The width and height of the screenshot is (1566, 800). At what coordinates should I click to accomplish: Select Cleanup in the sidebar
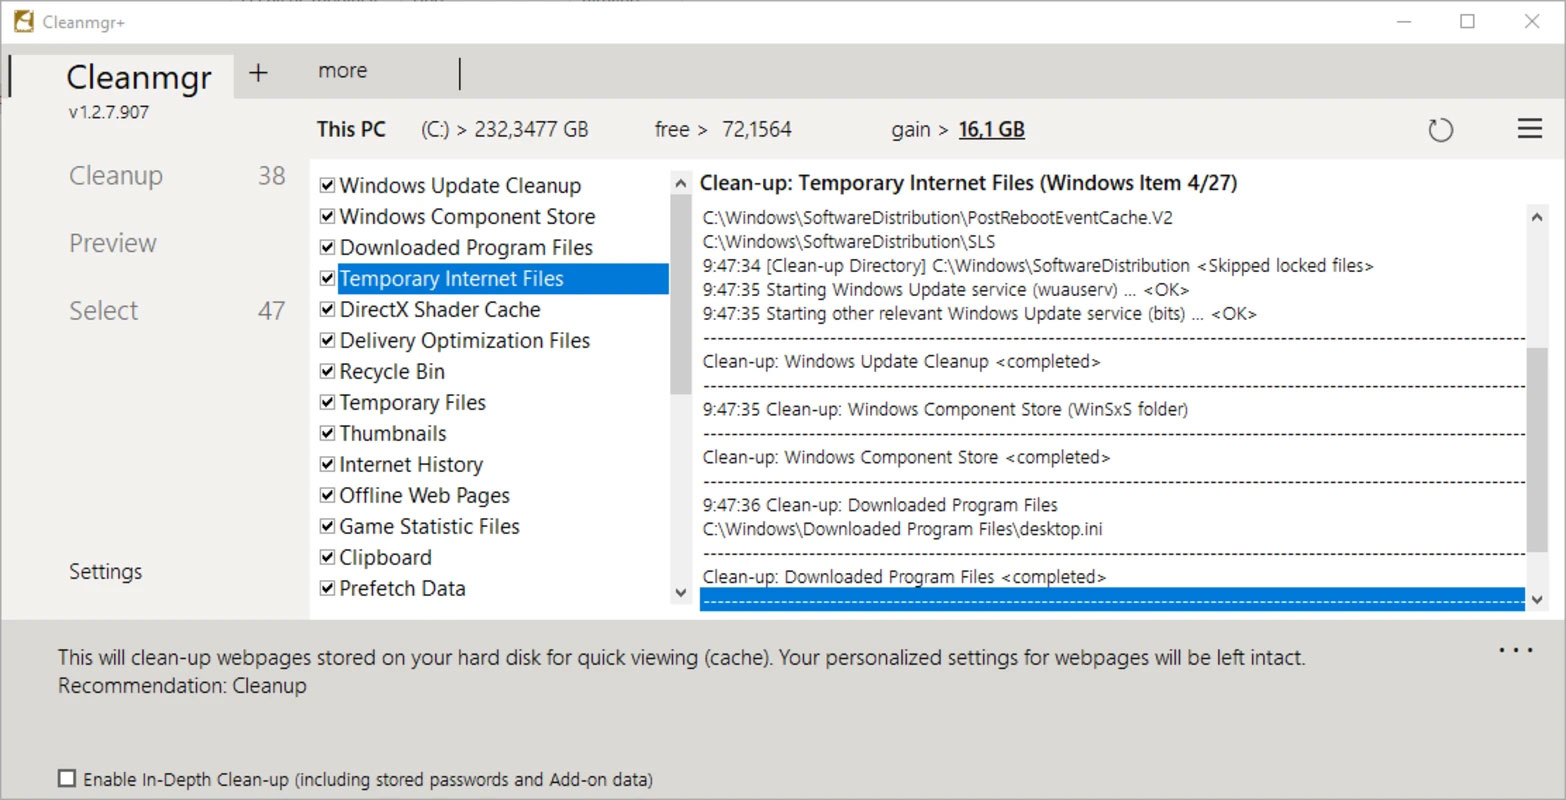coord(116,176)
